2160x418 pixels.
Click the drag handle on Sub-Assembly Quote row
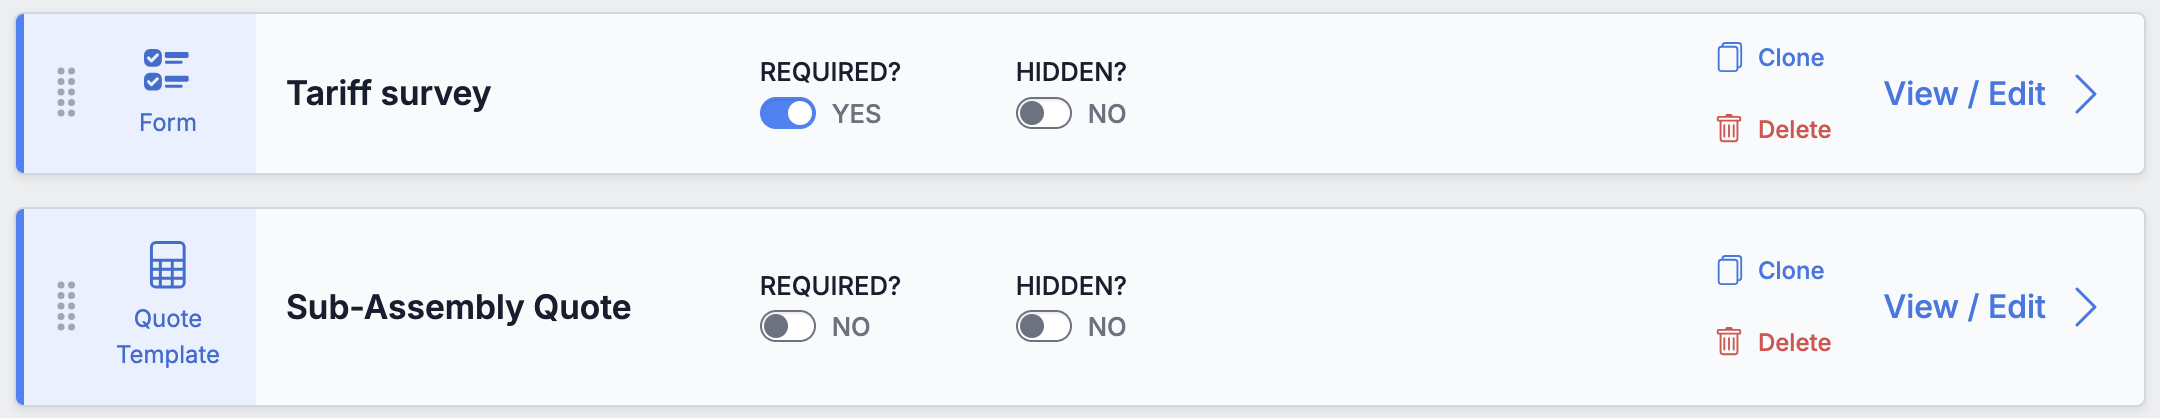coord(66,306)
